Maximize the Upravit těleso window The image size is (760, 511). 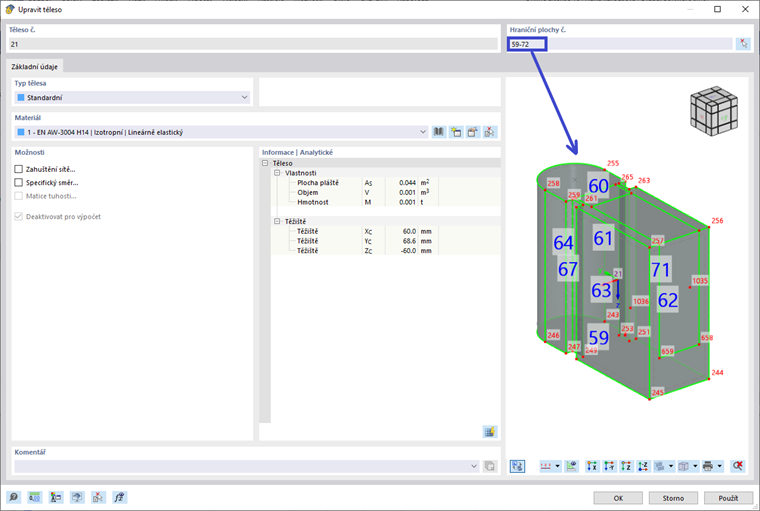tap(717, 9)
